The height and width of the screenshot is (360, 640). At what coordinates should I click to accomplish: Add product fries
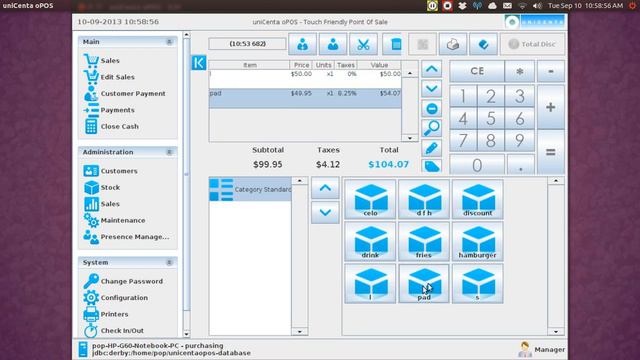[x=424, y=241]
